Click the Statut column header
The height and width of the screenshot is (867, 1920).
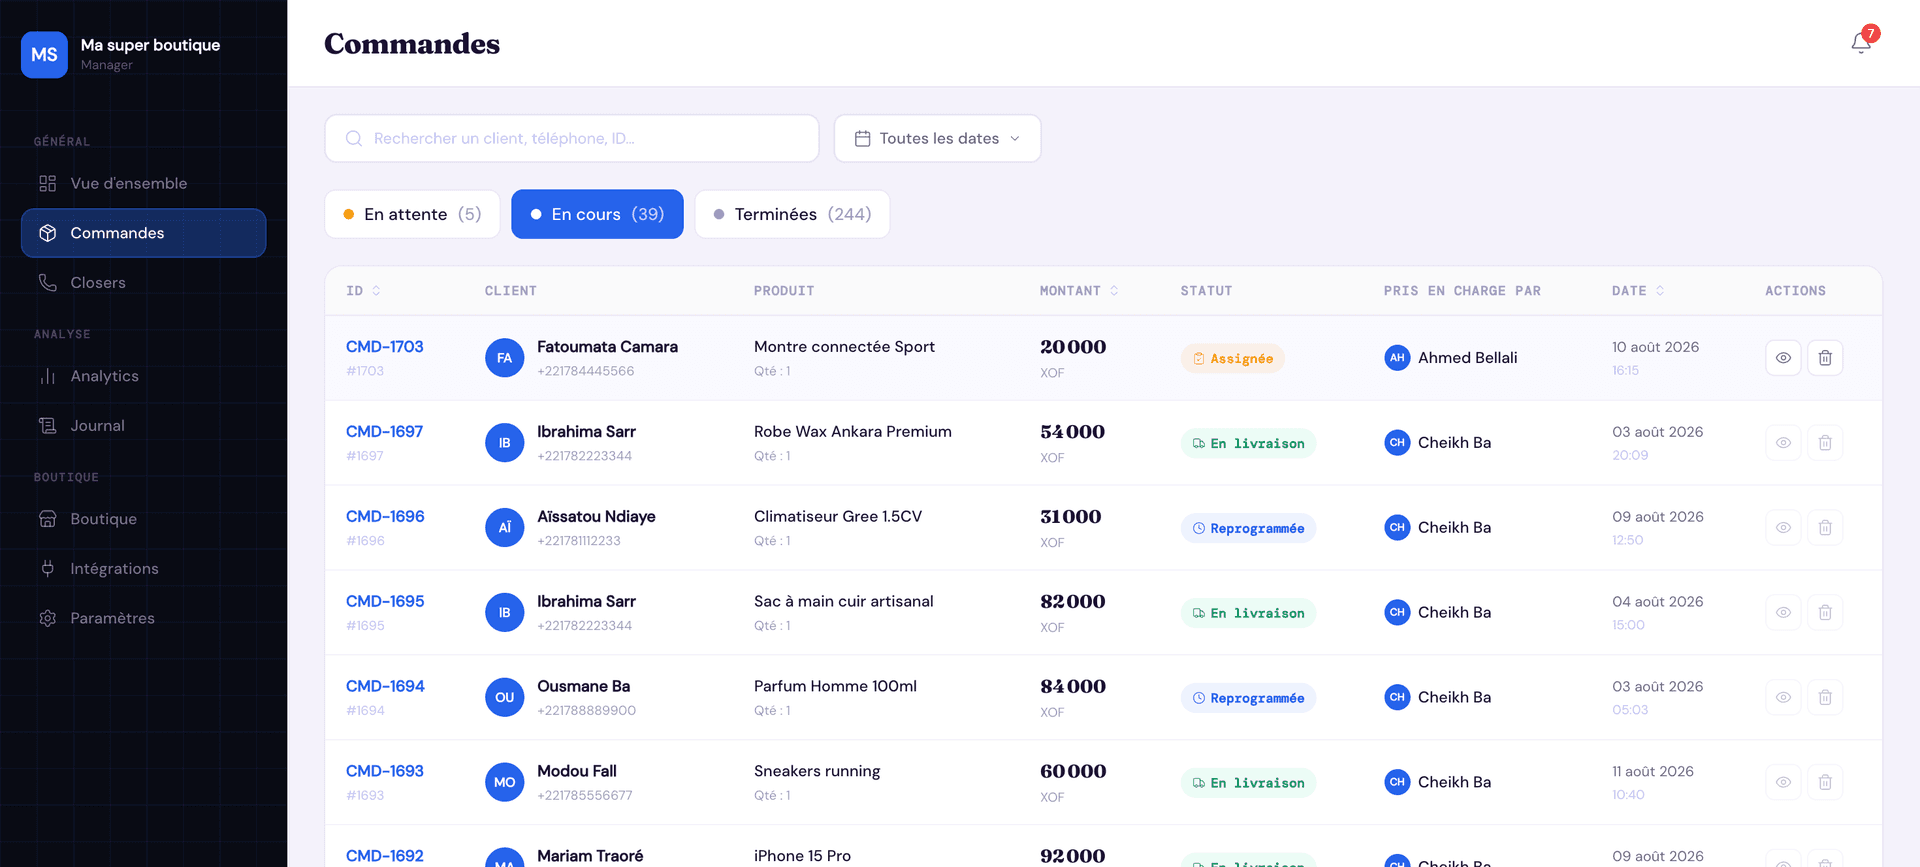click(1206, 291)
